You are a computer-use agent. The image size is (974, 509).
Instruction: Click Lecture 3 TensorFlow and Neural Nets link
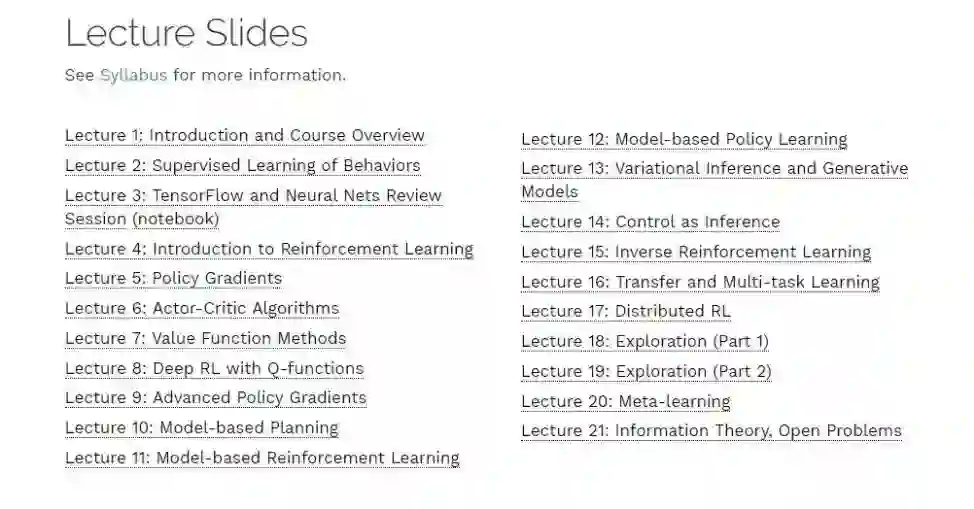253,196
